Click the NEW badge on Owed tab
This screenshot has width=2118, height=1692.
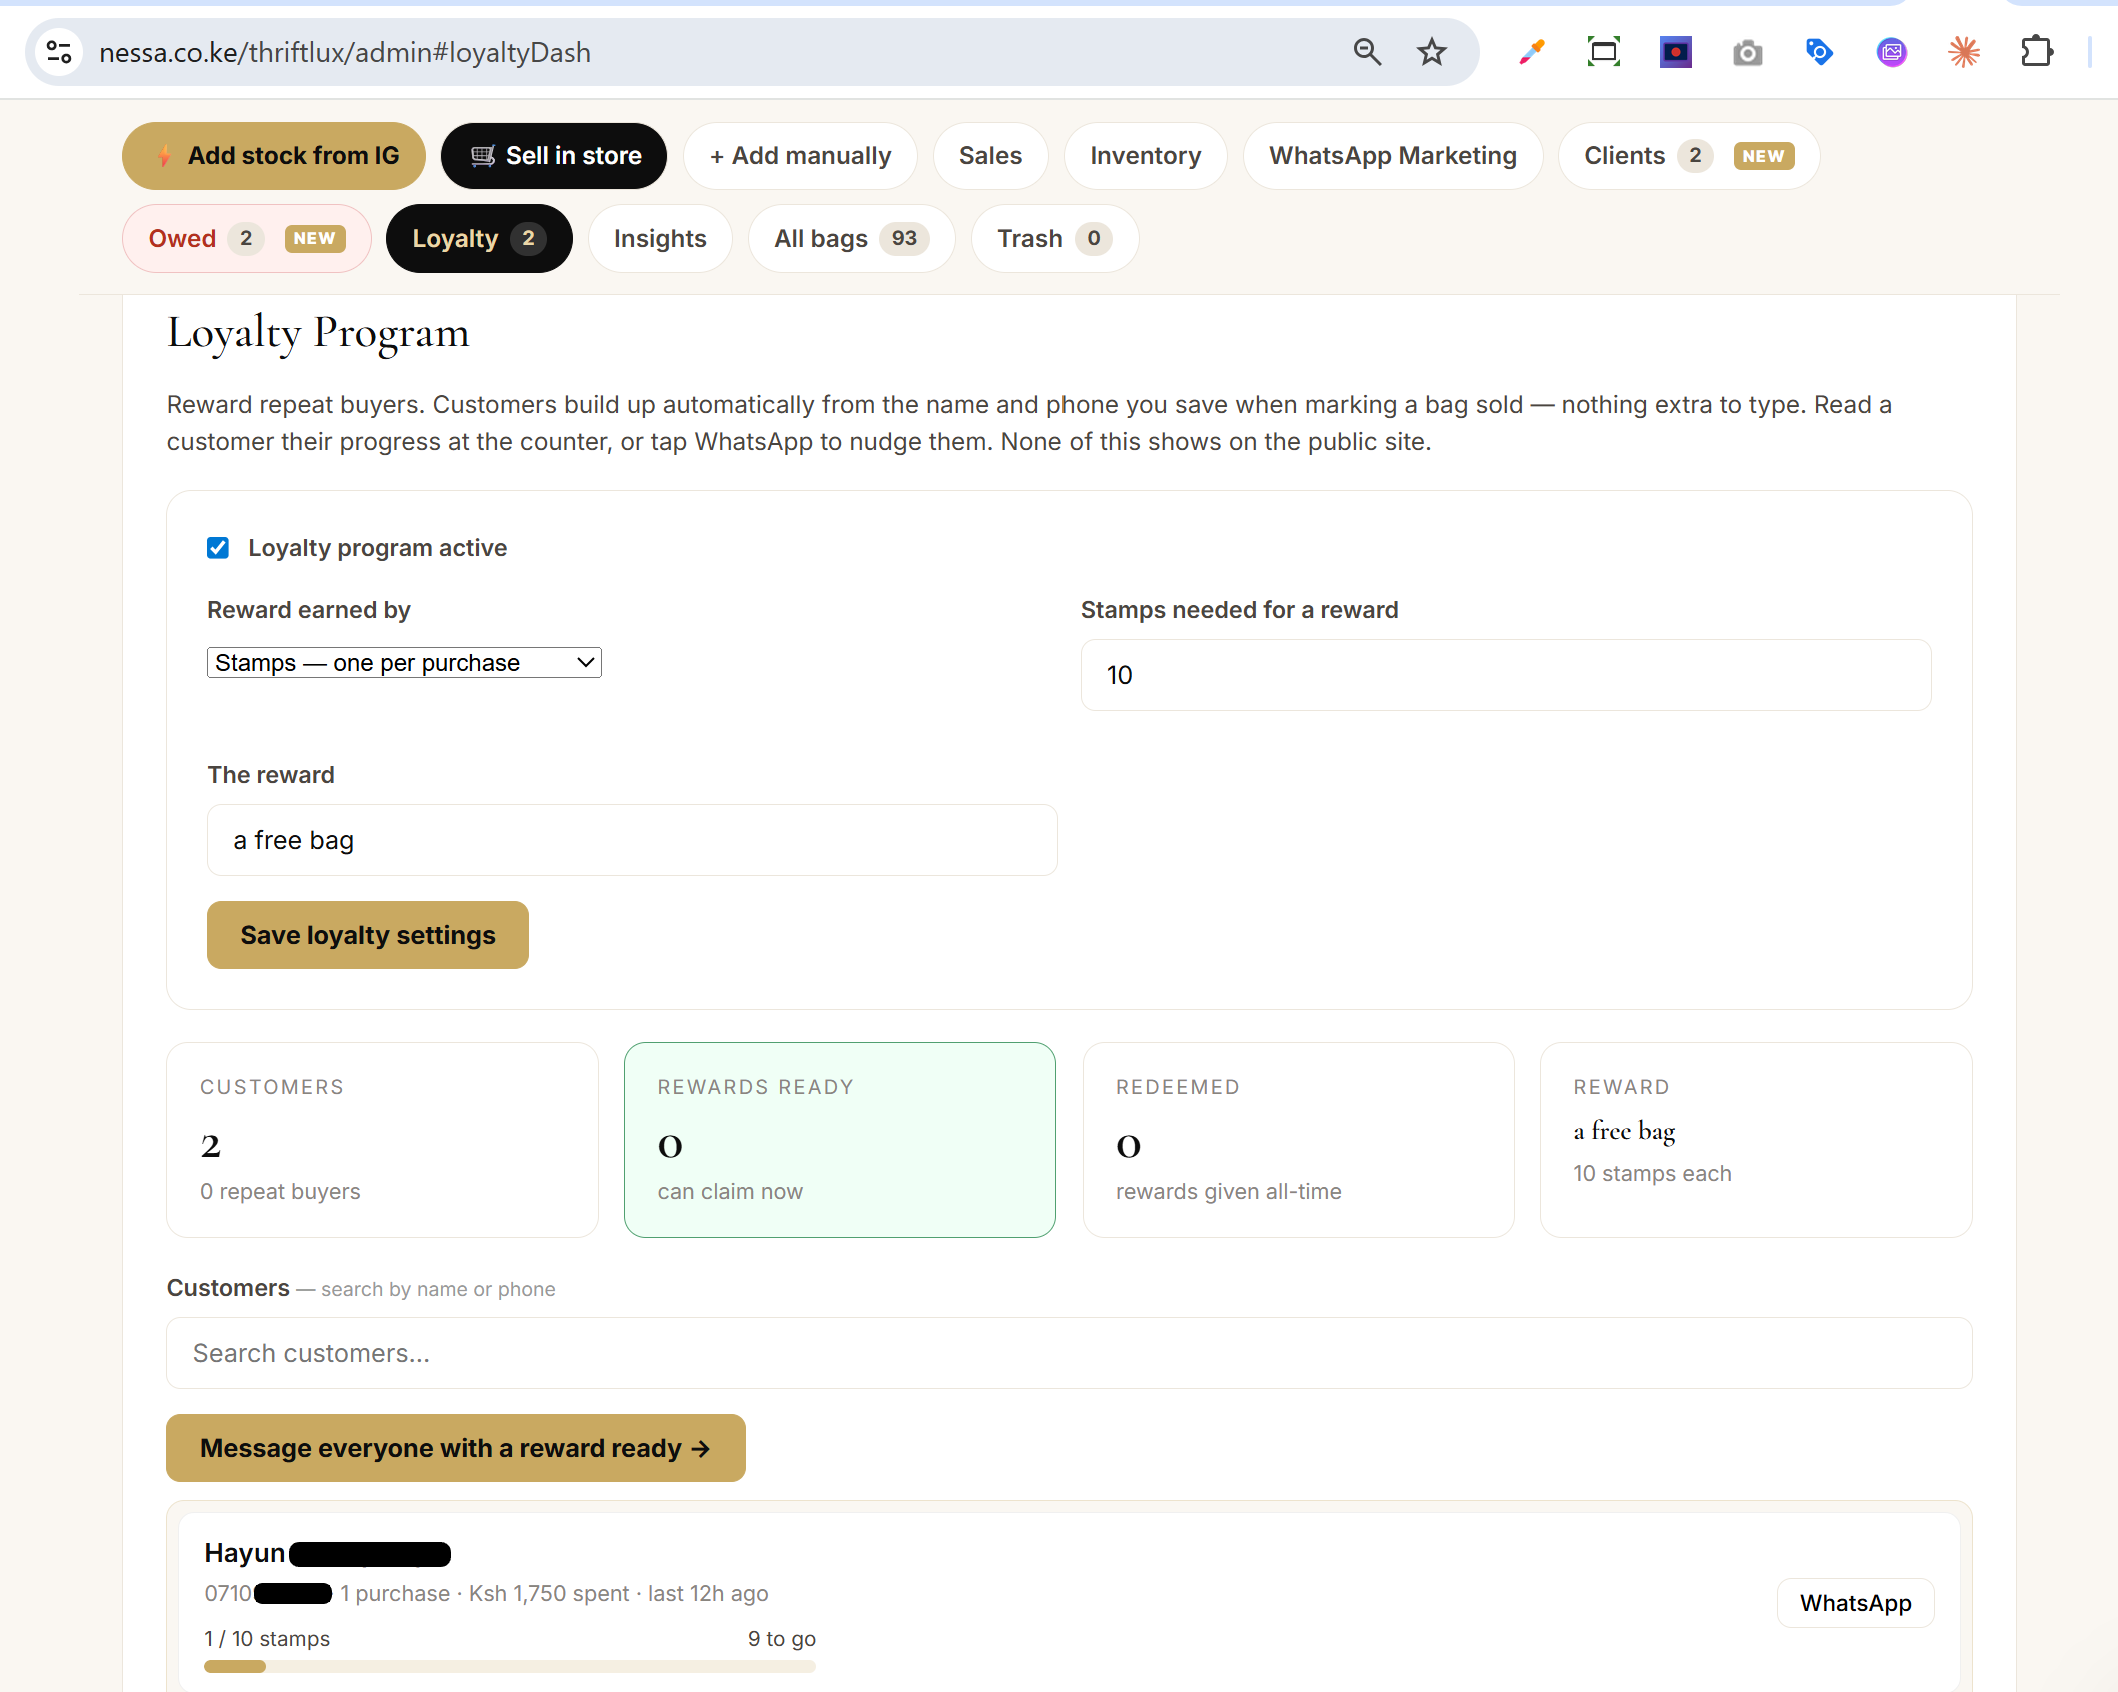pyautogui.click(x=315, y=238)
